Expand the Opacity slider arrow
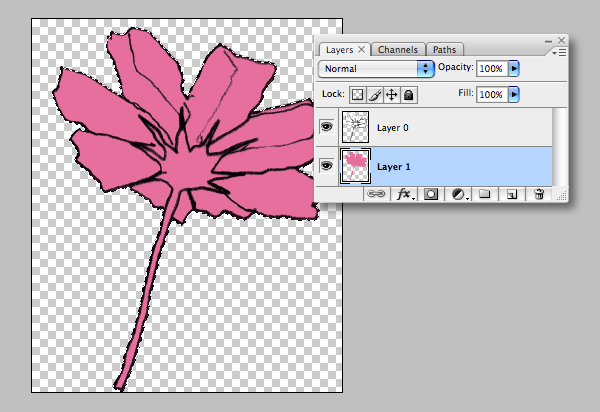The width and height of the screenshot is (600, 412). pyautogui.click(x=514, y=69)
